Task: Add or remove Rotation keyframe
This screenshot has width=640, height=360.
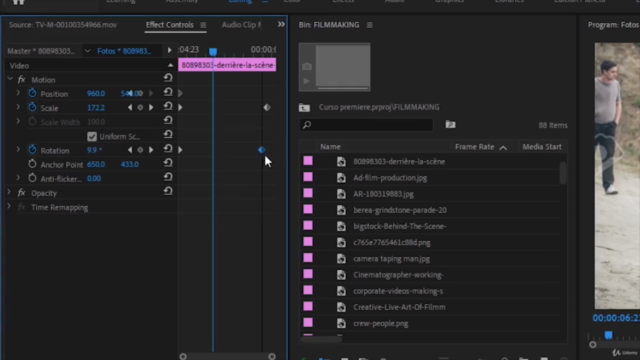Action: click(x=140, y=150)
